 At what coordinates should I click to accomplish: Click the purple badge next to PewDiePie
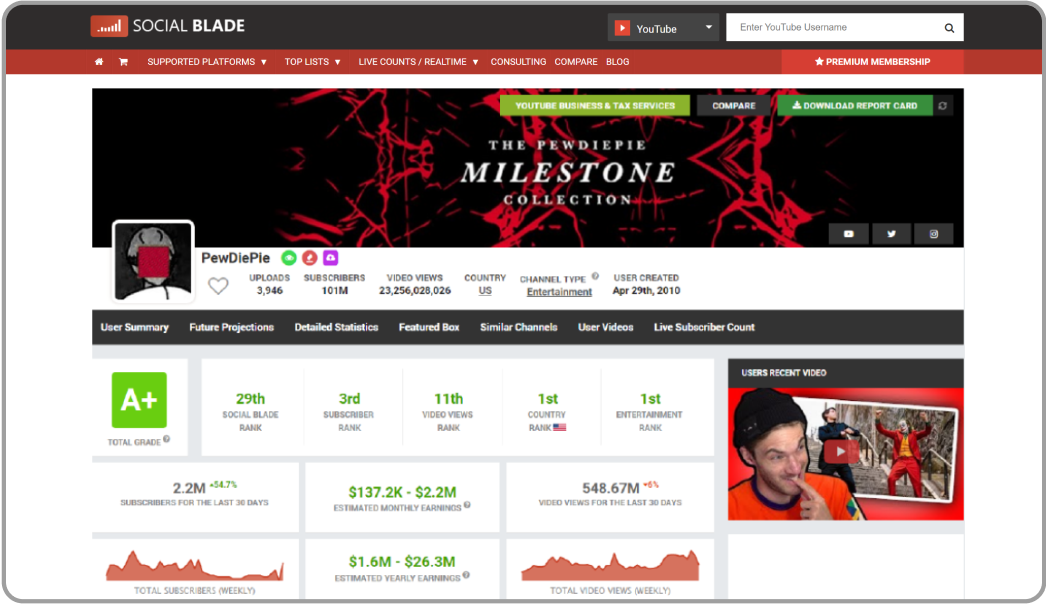coord(330,258)
